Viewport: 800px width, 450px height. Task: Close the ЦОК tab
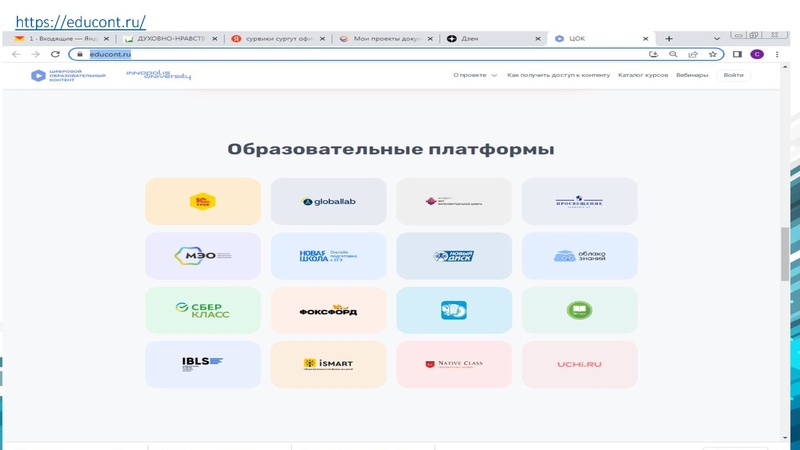pos(645,39)
